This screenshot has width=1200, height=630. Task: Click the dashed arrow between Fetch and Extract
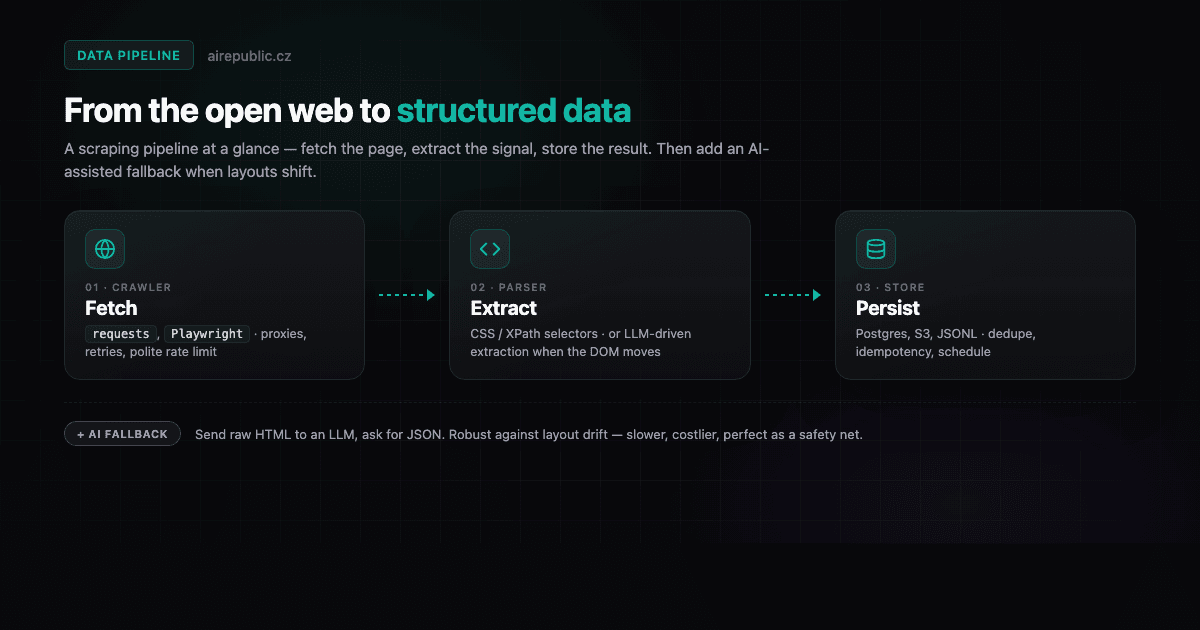tap(407, 295)
